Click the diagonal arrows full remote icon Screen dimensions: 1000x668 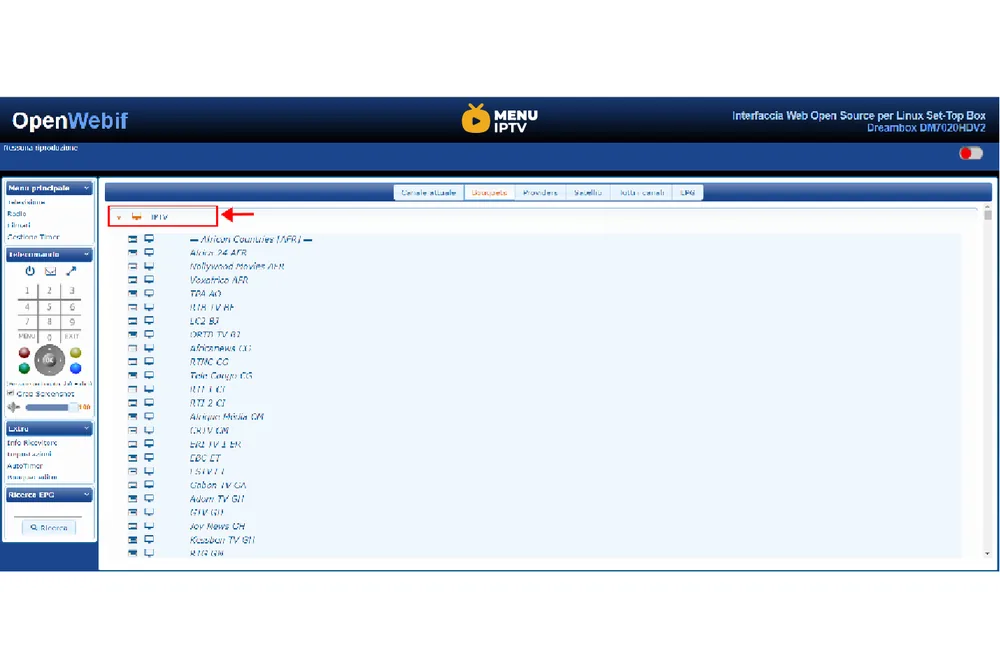(x=71, y=271)
